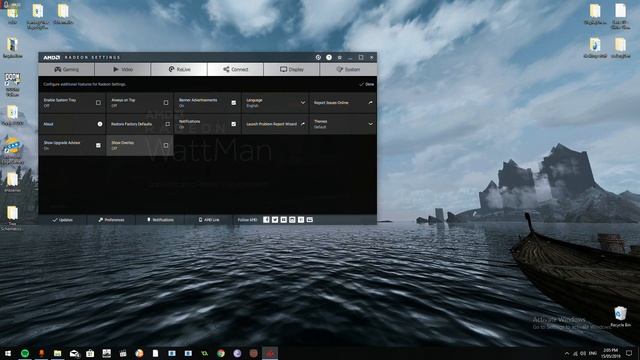The width and height of the screenshot is (640, 360).
Task: Click the taskbar clock and date
Action: [x=611, y=353]
